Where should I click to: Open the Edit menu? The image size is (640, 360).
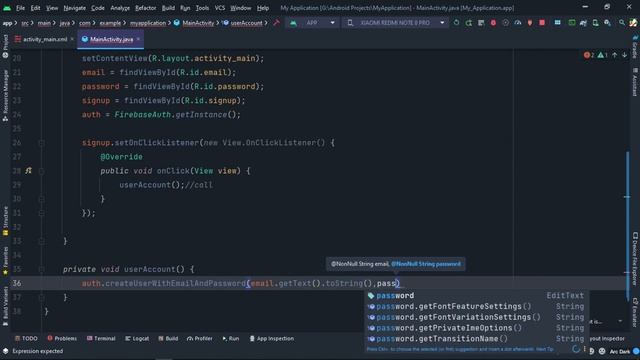click(36, 8)
